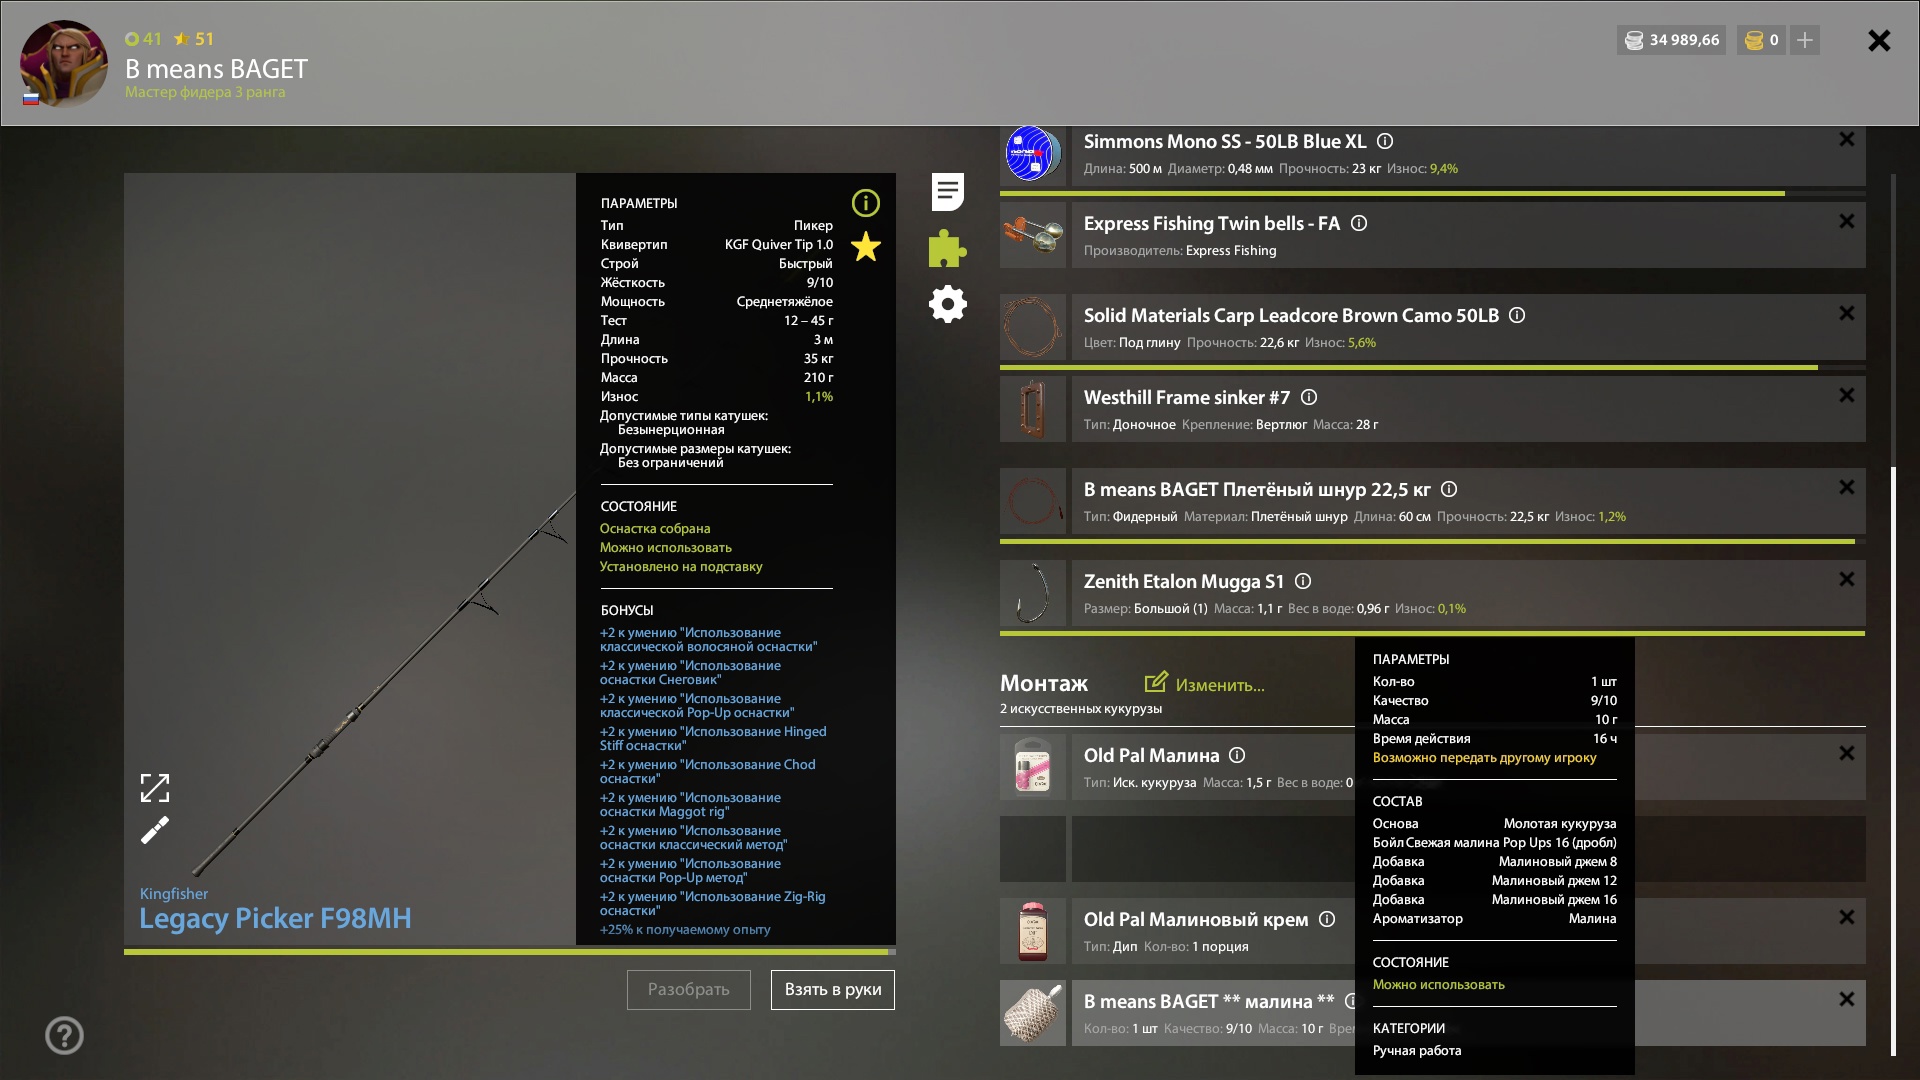
Task: Click the pencil rename rod icon
Action: pyautogui.click(x=155, y=830)
